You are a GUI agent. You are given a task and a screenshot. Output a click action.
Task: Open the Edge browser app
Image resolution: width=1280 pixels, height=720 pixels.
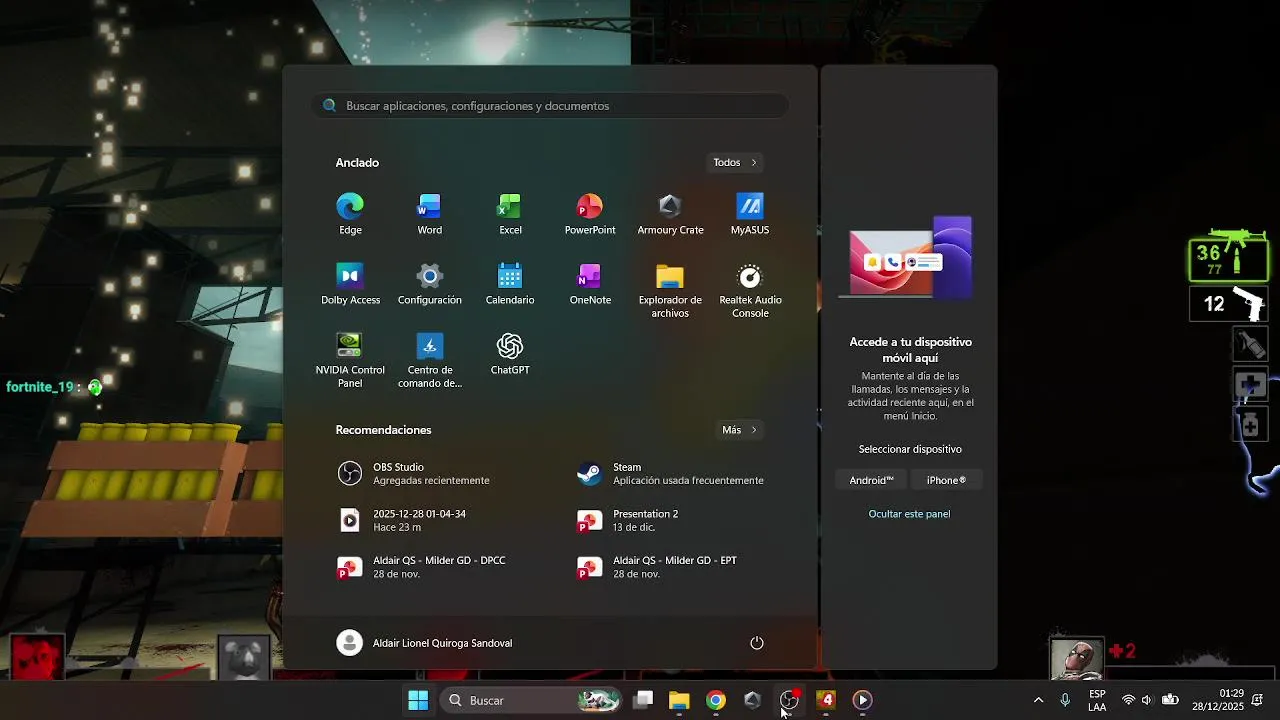tap(350, 214)
